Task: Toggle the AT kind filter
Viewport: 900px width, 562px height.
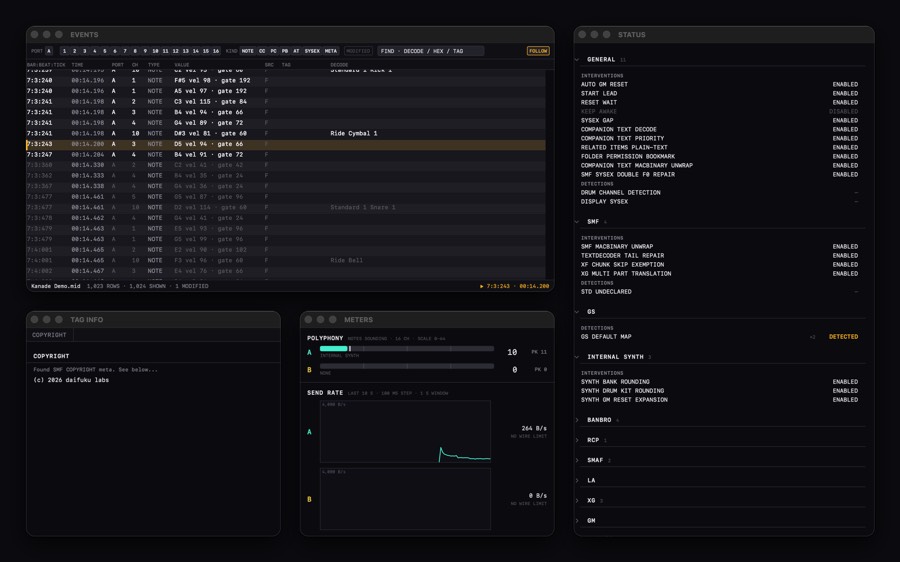Action: tap(297, 51)
